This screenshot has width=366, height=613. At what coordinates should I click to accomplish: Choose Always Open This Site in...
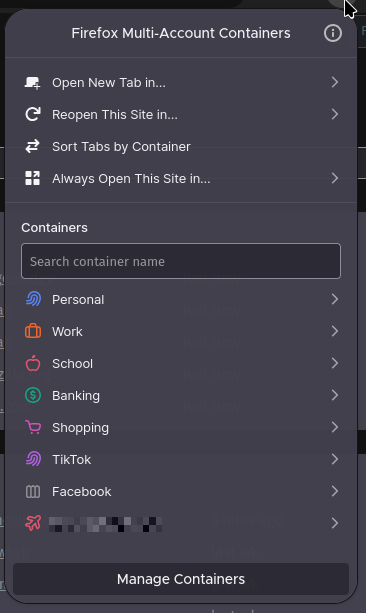click(x=181, y=178)
